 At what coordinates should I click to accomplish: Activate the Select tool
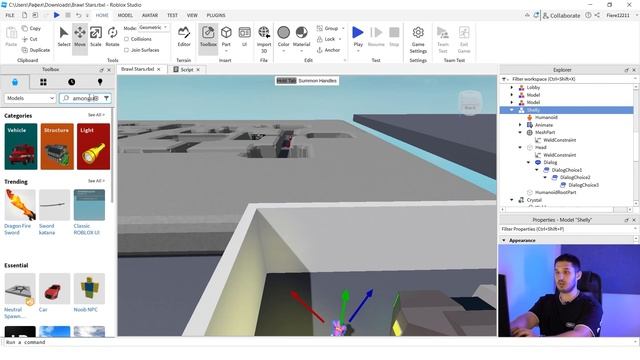64,36
